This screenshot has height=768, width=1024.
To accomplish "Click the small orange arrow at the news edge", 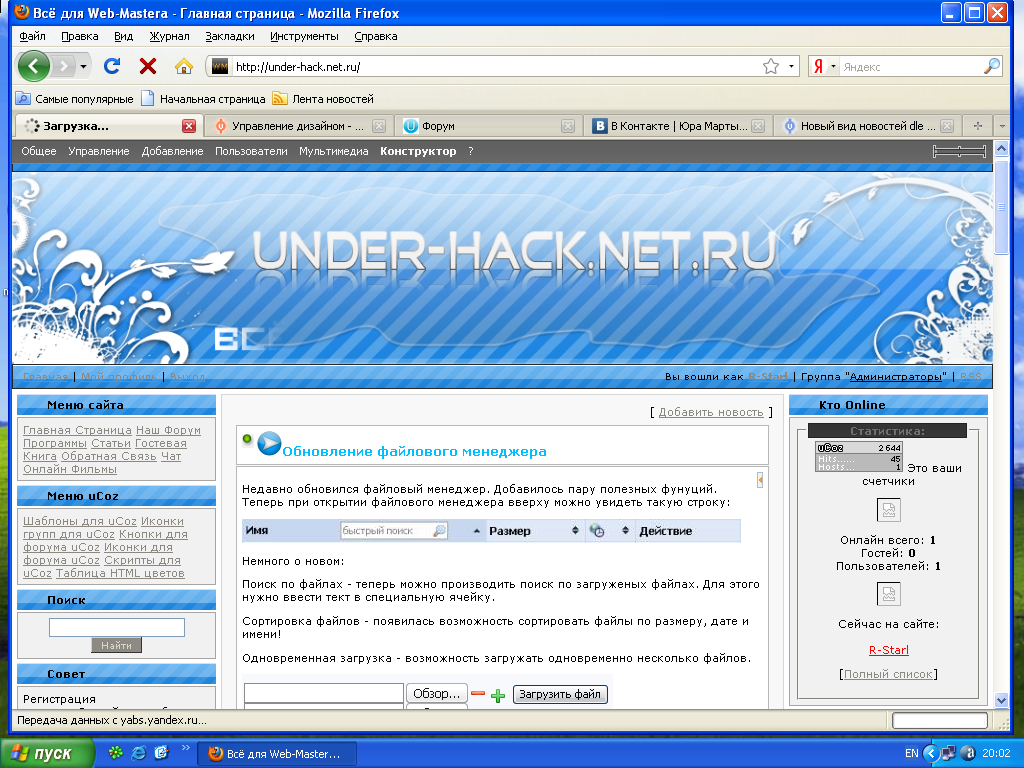I will click(x=760, y=480).
